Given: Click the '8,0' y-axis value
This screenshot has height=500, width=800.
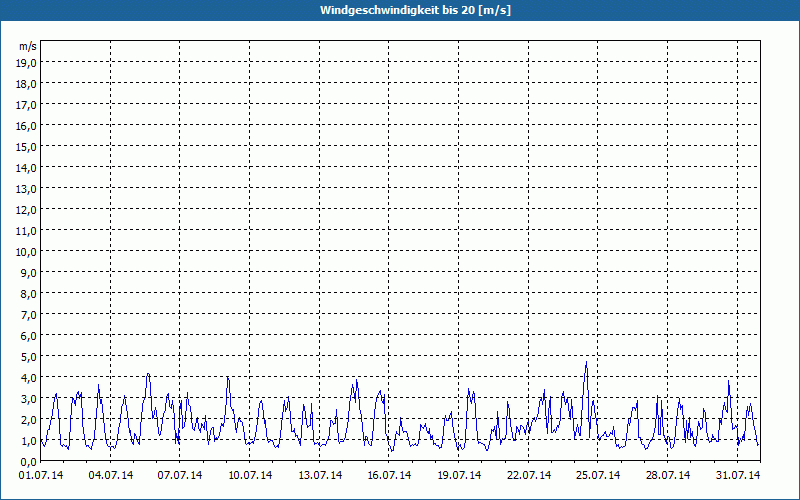Looking at the screenshot, I should point(29,294).
